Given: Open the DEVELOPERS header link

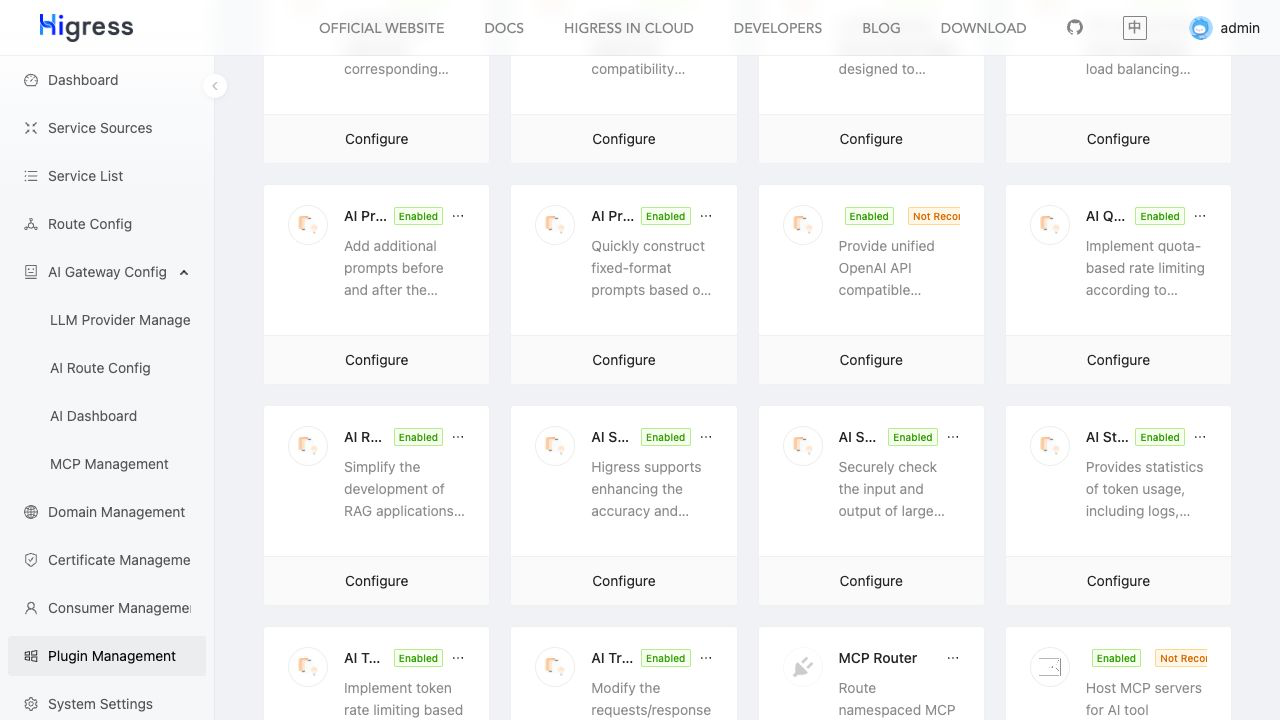Looking at the screenshot, I should click(778, 28).
